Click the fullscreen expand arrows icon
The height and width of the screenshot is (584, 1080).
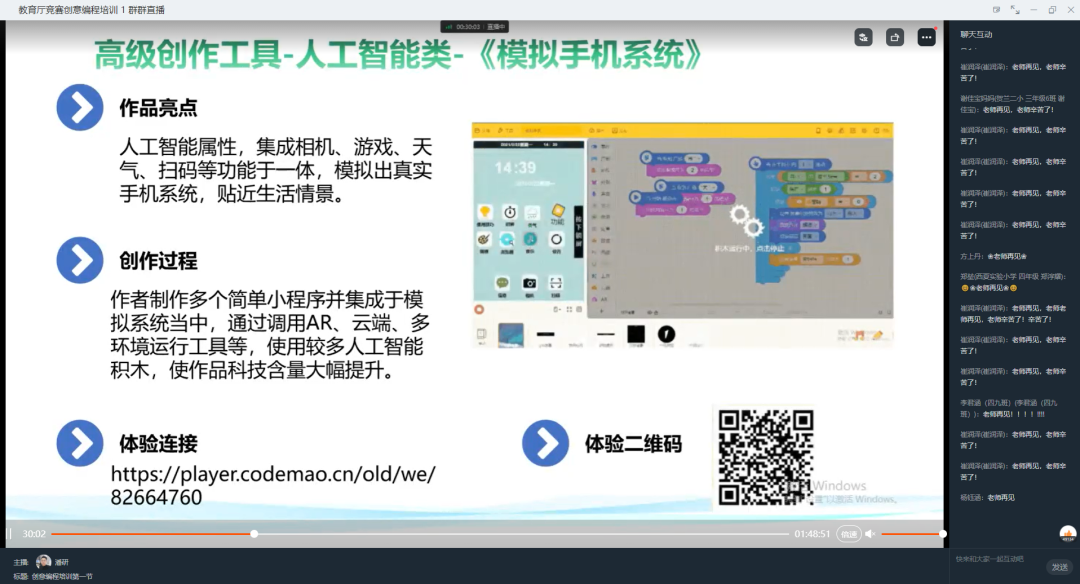(1016, 9)
